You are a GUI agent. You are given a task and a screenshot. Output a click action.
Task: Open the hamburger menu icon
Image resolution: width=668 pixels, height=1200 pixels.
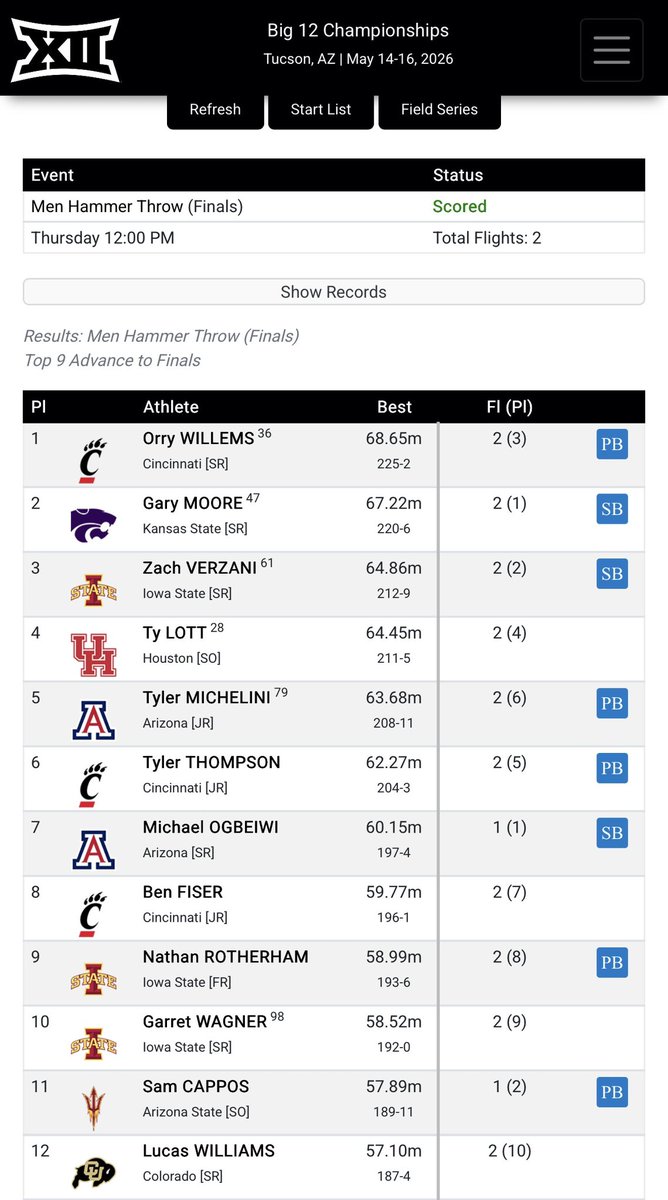(x=611, y=50)
